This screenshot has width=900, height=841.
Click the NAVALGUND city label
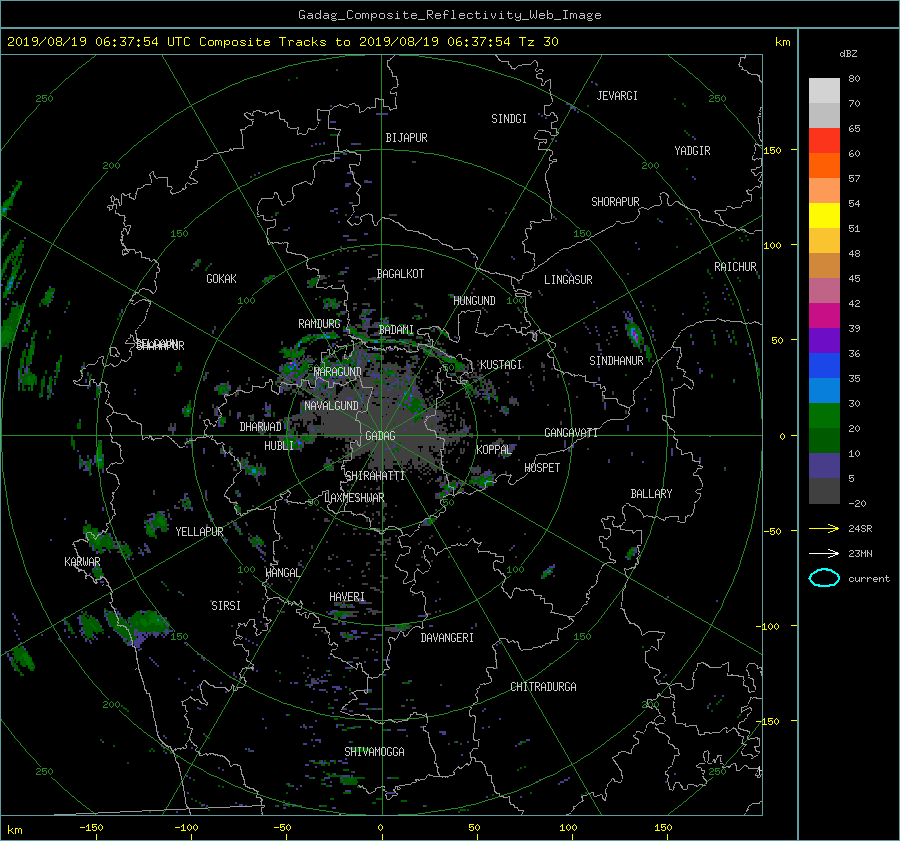coord(331,406)
